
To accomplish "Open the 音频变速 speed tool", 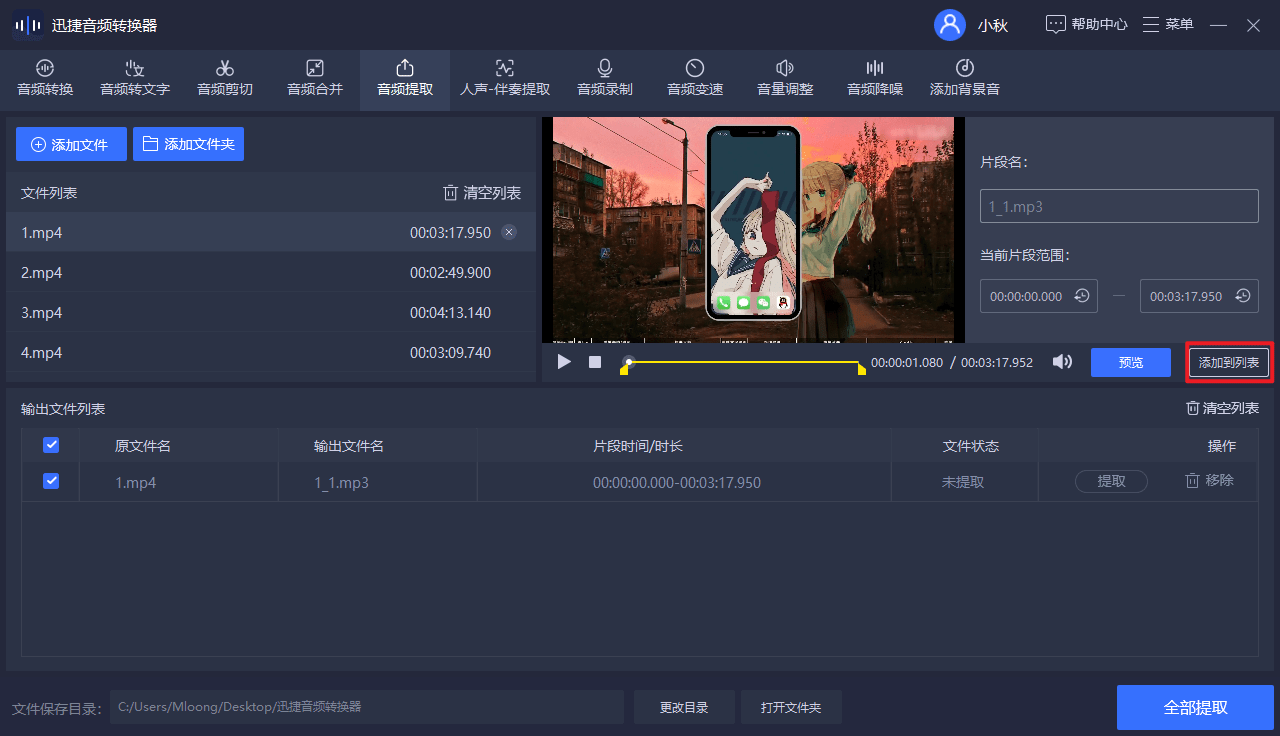I will (694, 79).
